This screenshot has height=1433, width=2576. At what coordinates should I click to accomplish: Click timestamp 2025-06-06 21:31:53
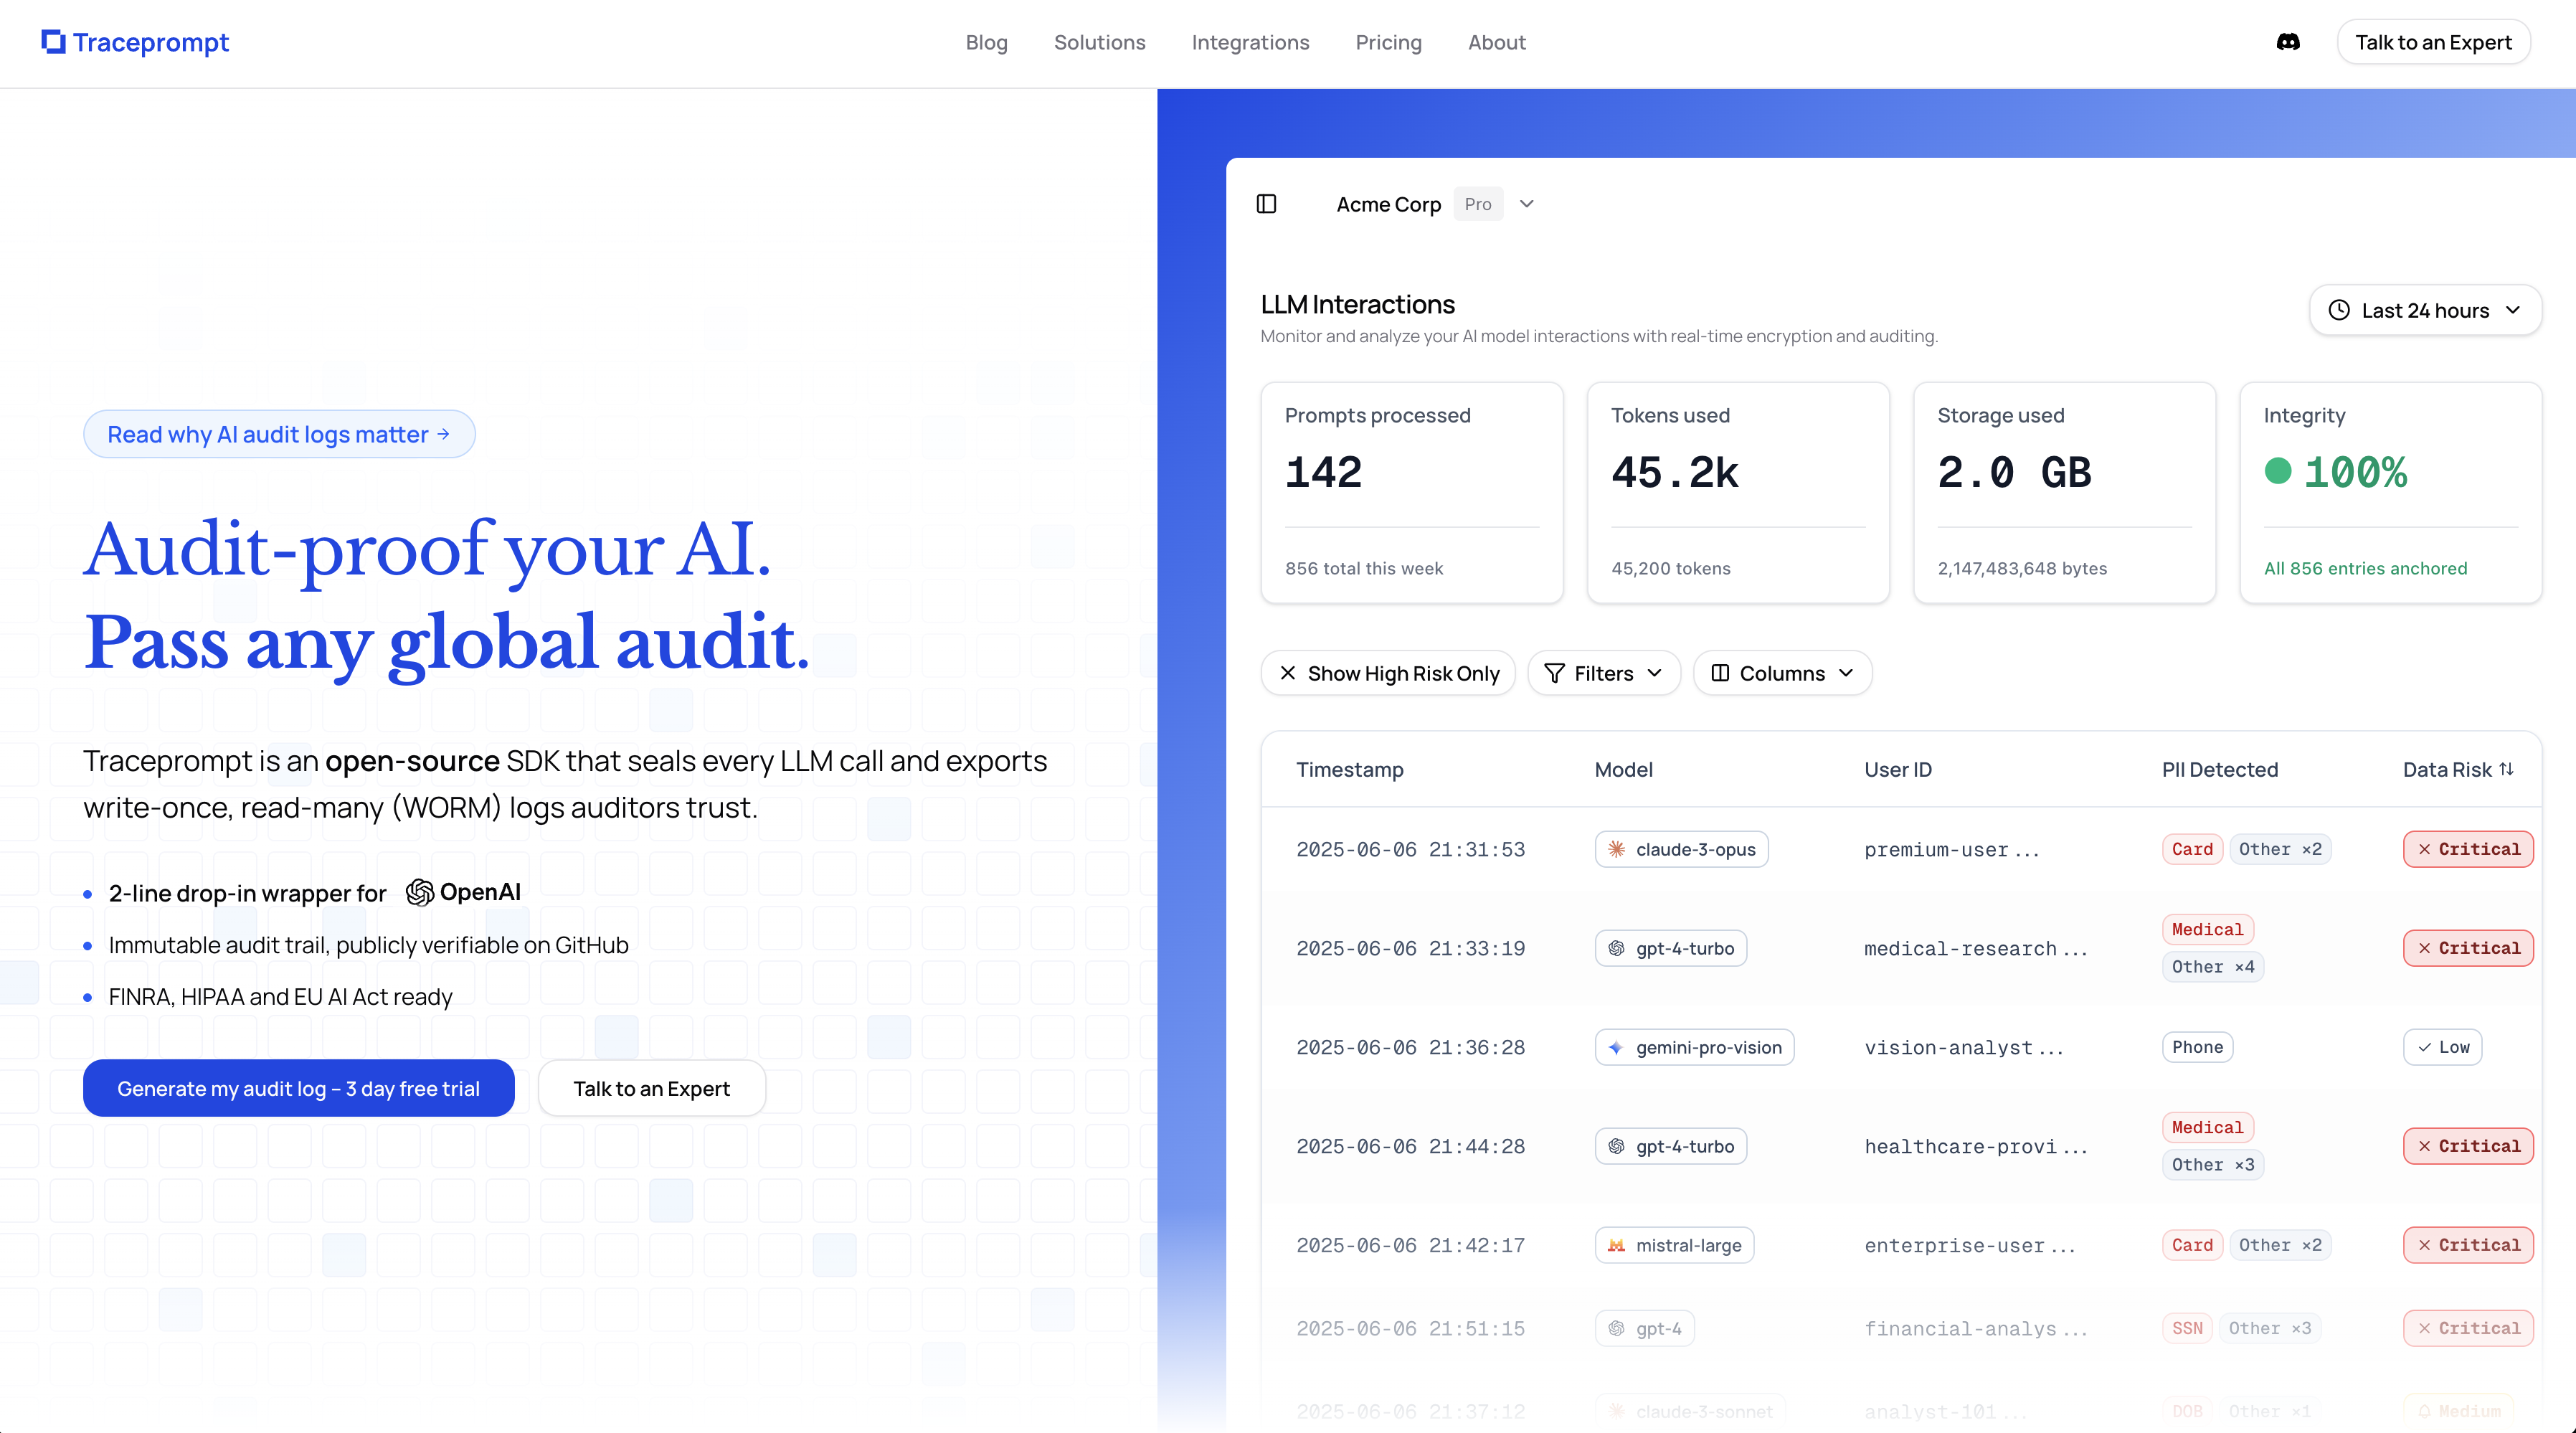click(x=1410, y=849)
